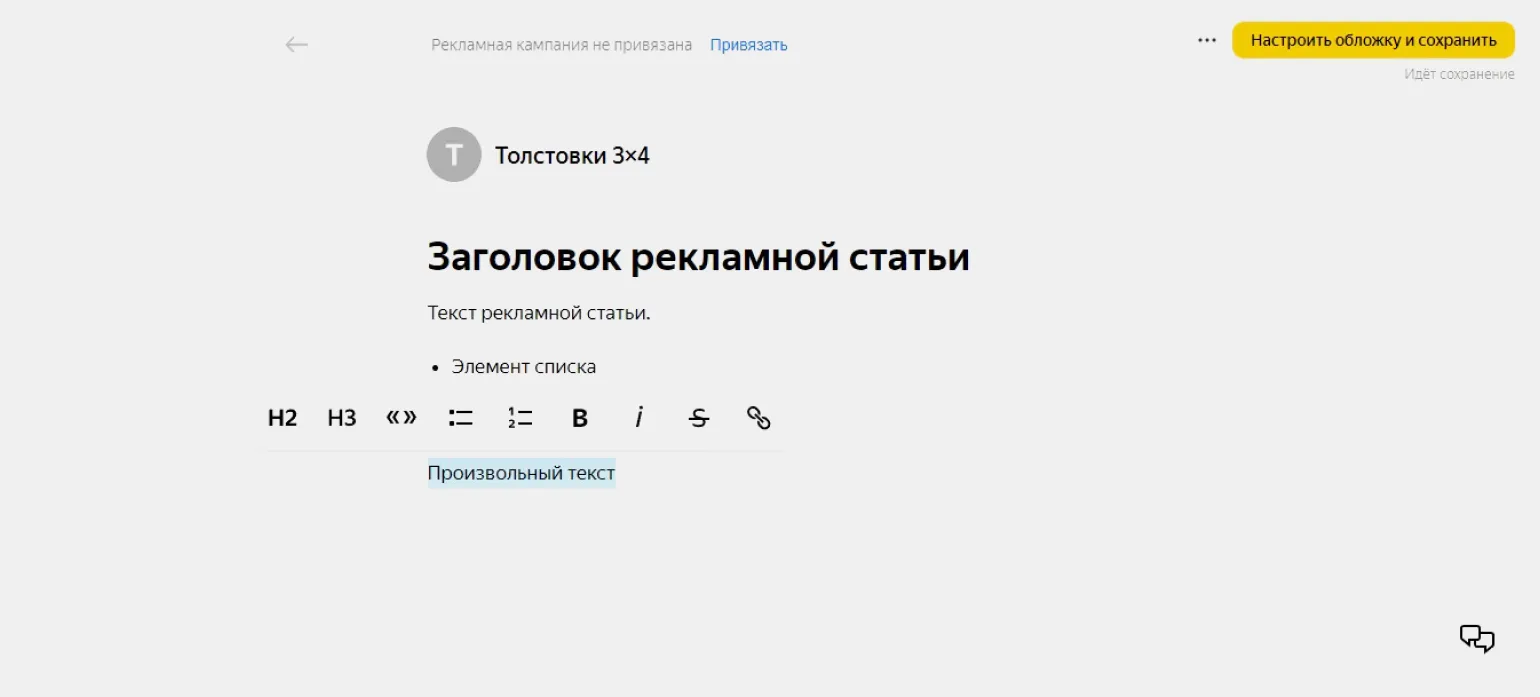Apply the H2 heading style
1540x697 pixels.
click(283, 418)
